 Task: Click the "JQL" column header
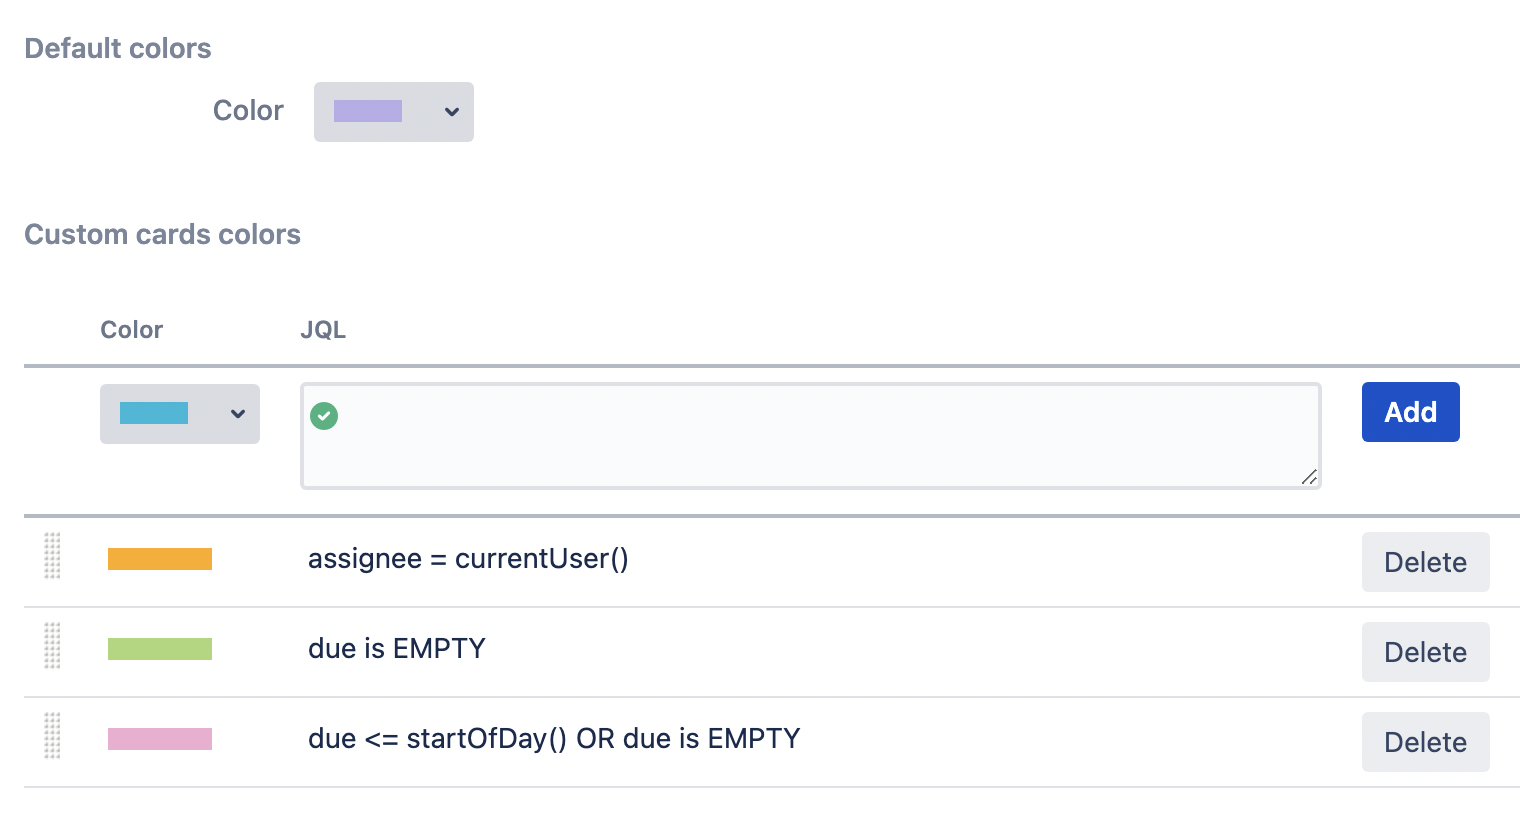pyautogui.click(x=323, y=330)
